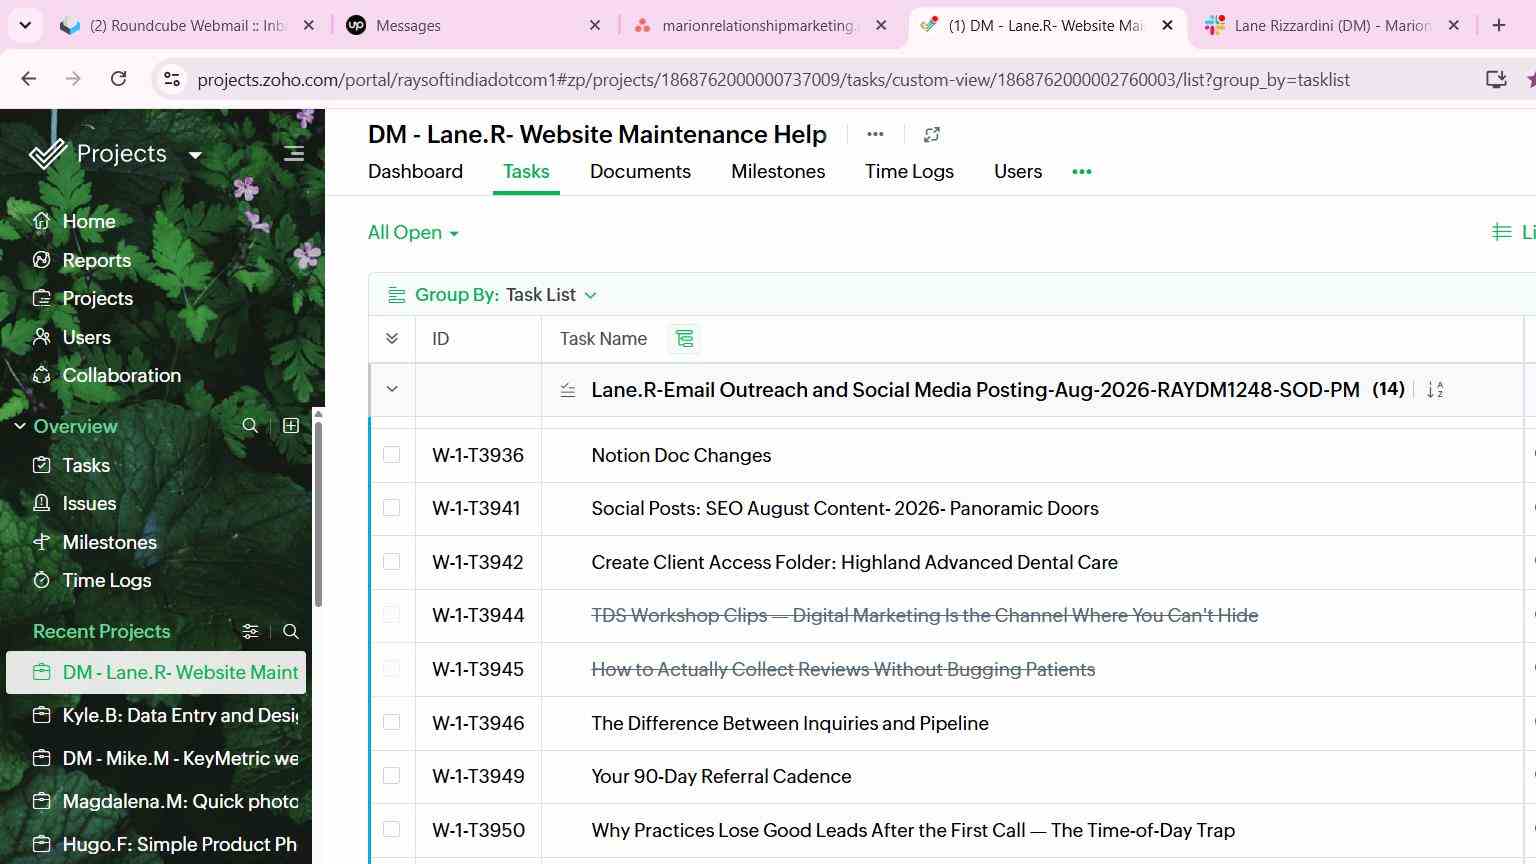Toggle the subtask hierarchy icon beside Task Name

(x=685, y=339)
